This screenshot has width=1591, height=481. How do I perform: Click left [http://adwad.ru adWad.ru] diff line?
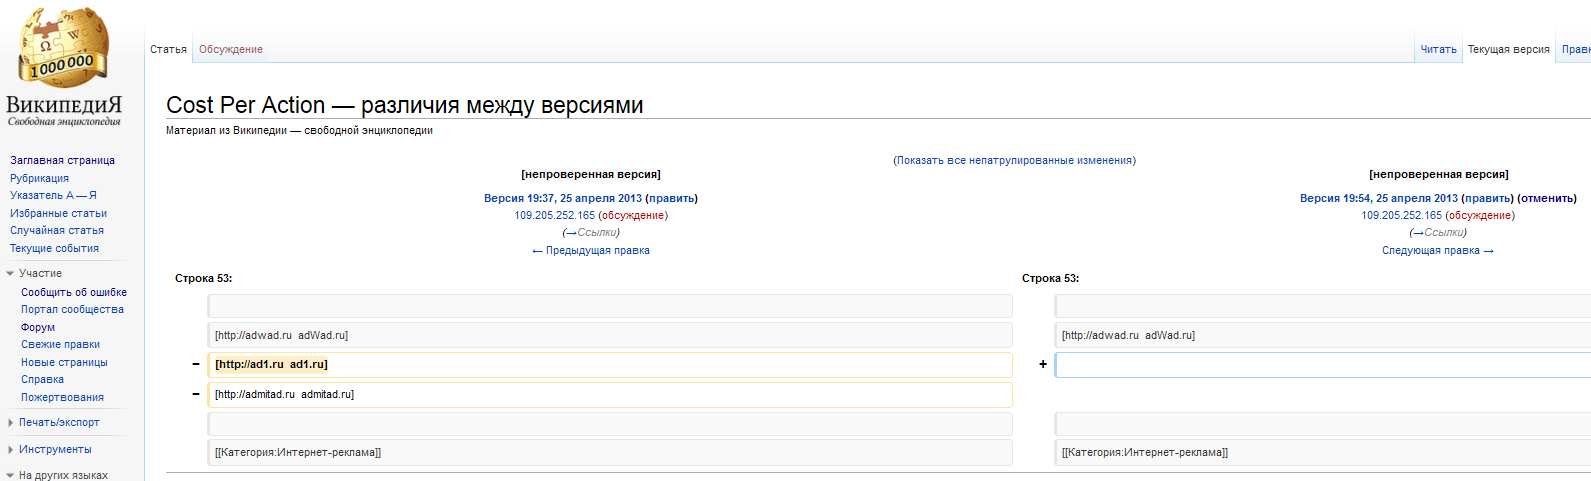coord(610,335)
